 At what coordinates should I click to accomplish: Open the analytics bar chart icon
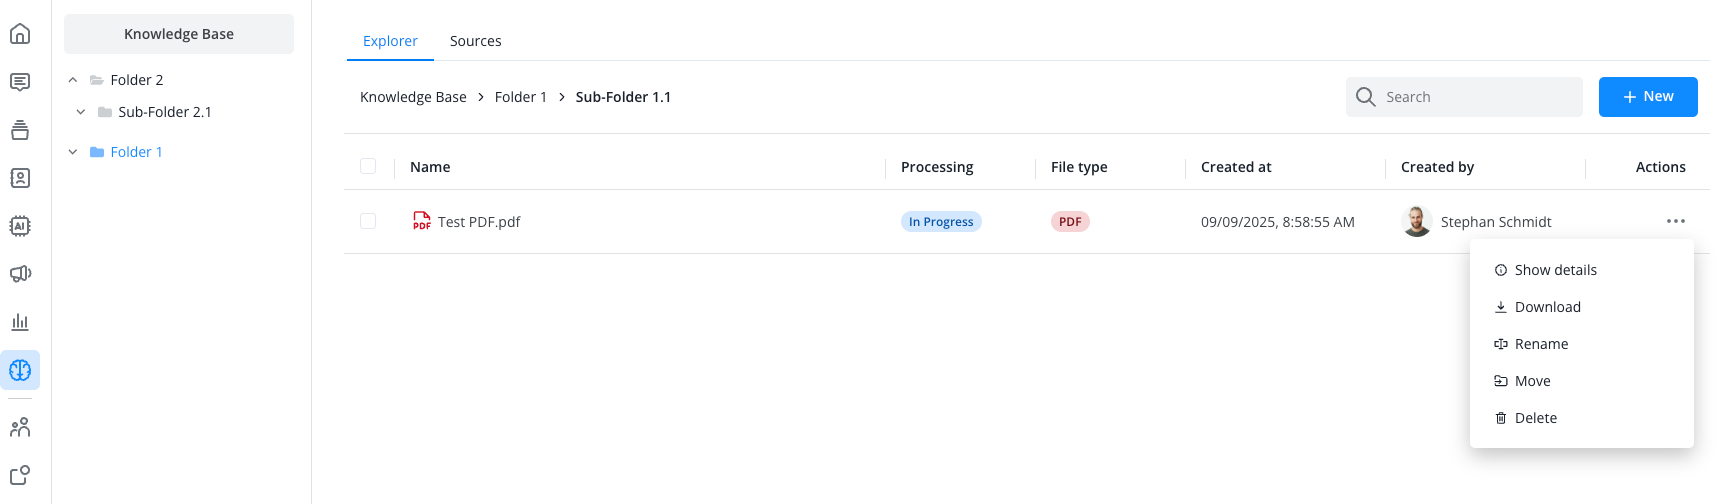pyautogui.click(x=20, y=322)
